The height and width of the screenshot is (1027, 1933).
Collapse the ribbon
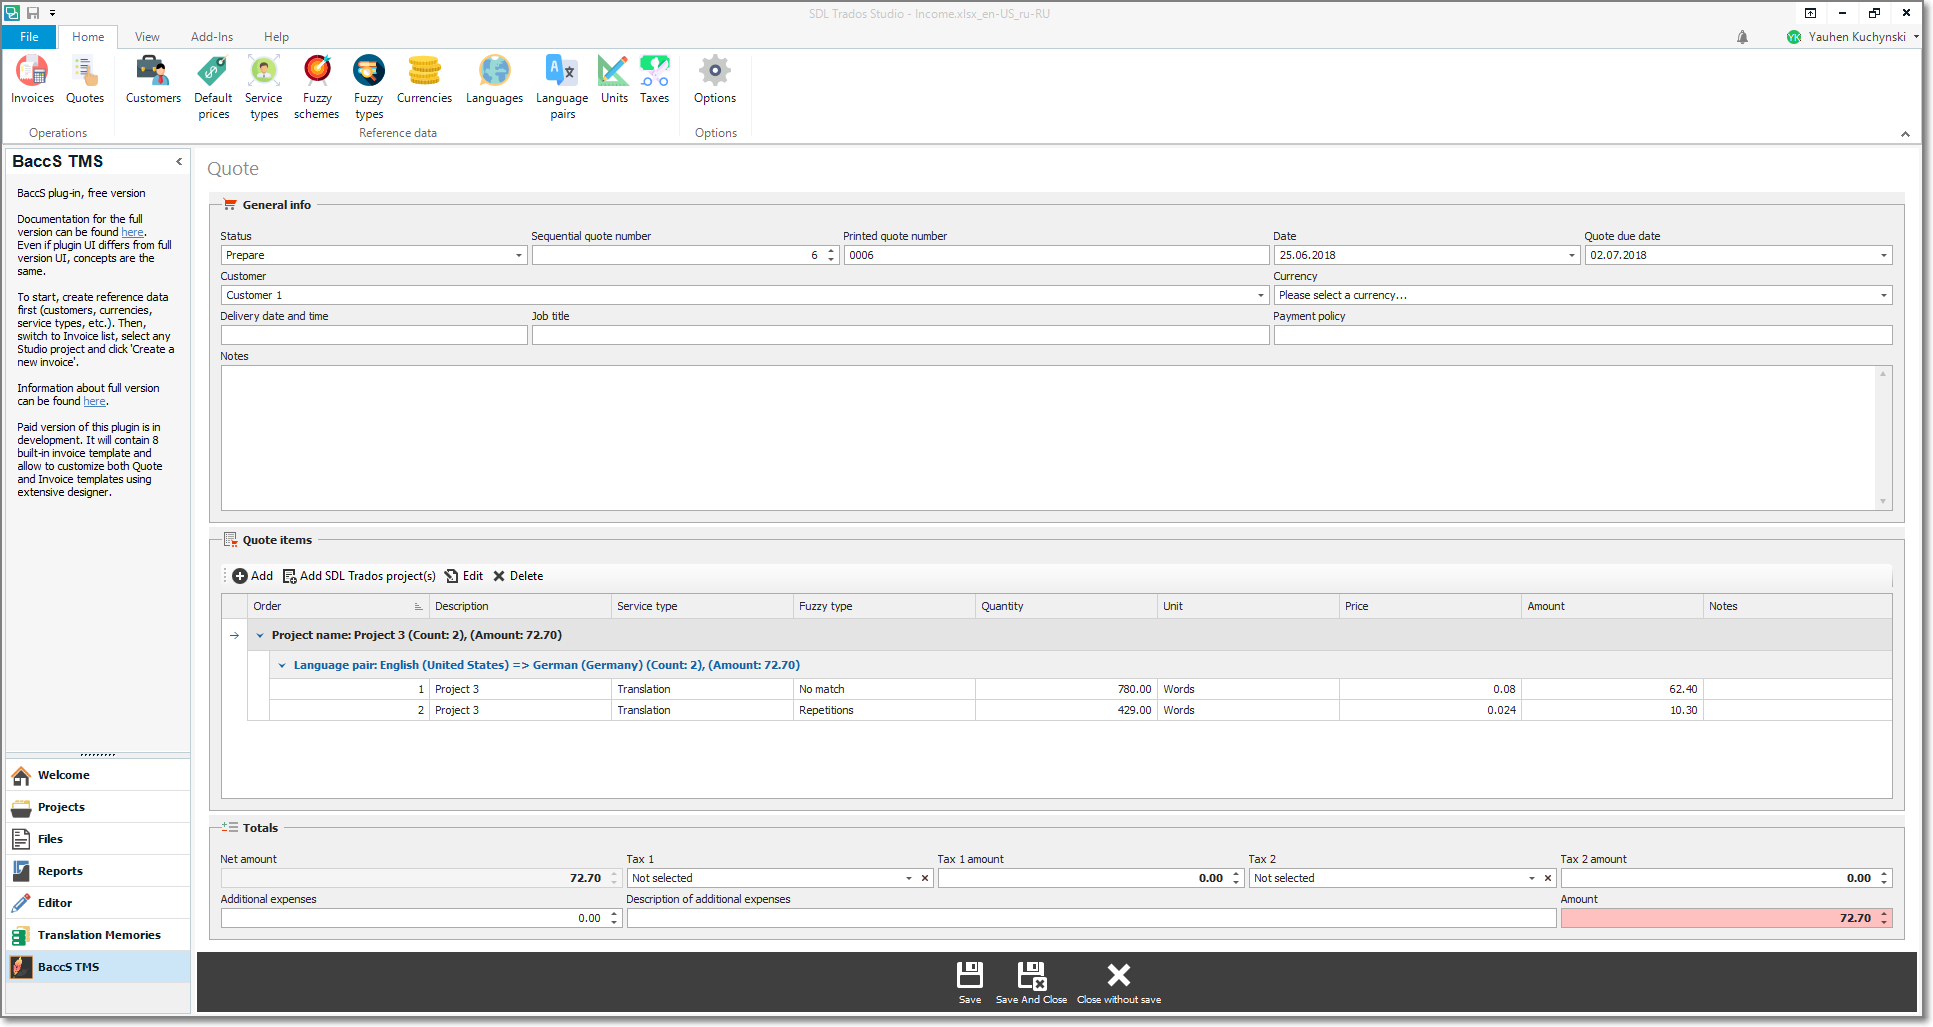[1905, 134]
